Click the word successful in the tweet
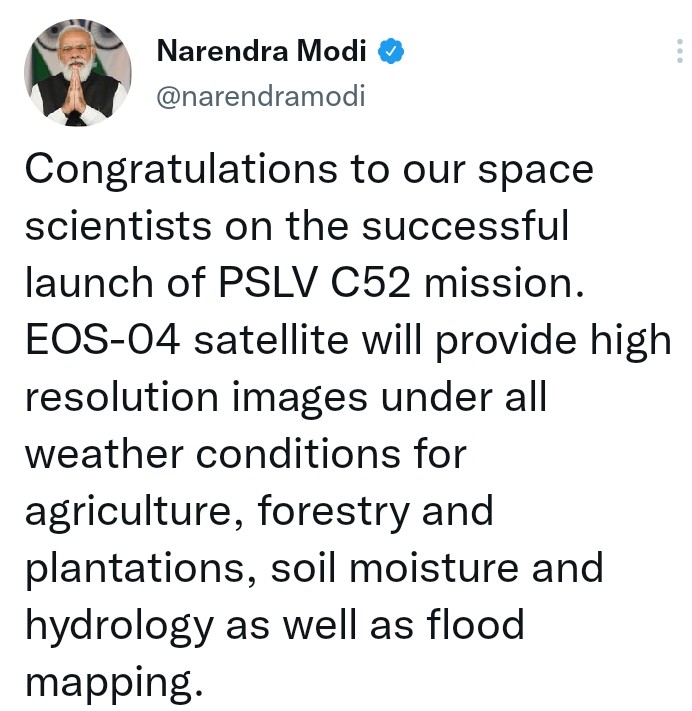The height and width of the screenshot is (711, 692). point(465,225)
